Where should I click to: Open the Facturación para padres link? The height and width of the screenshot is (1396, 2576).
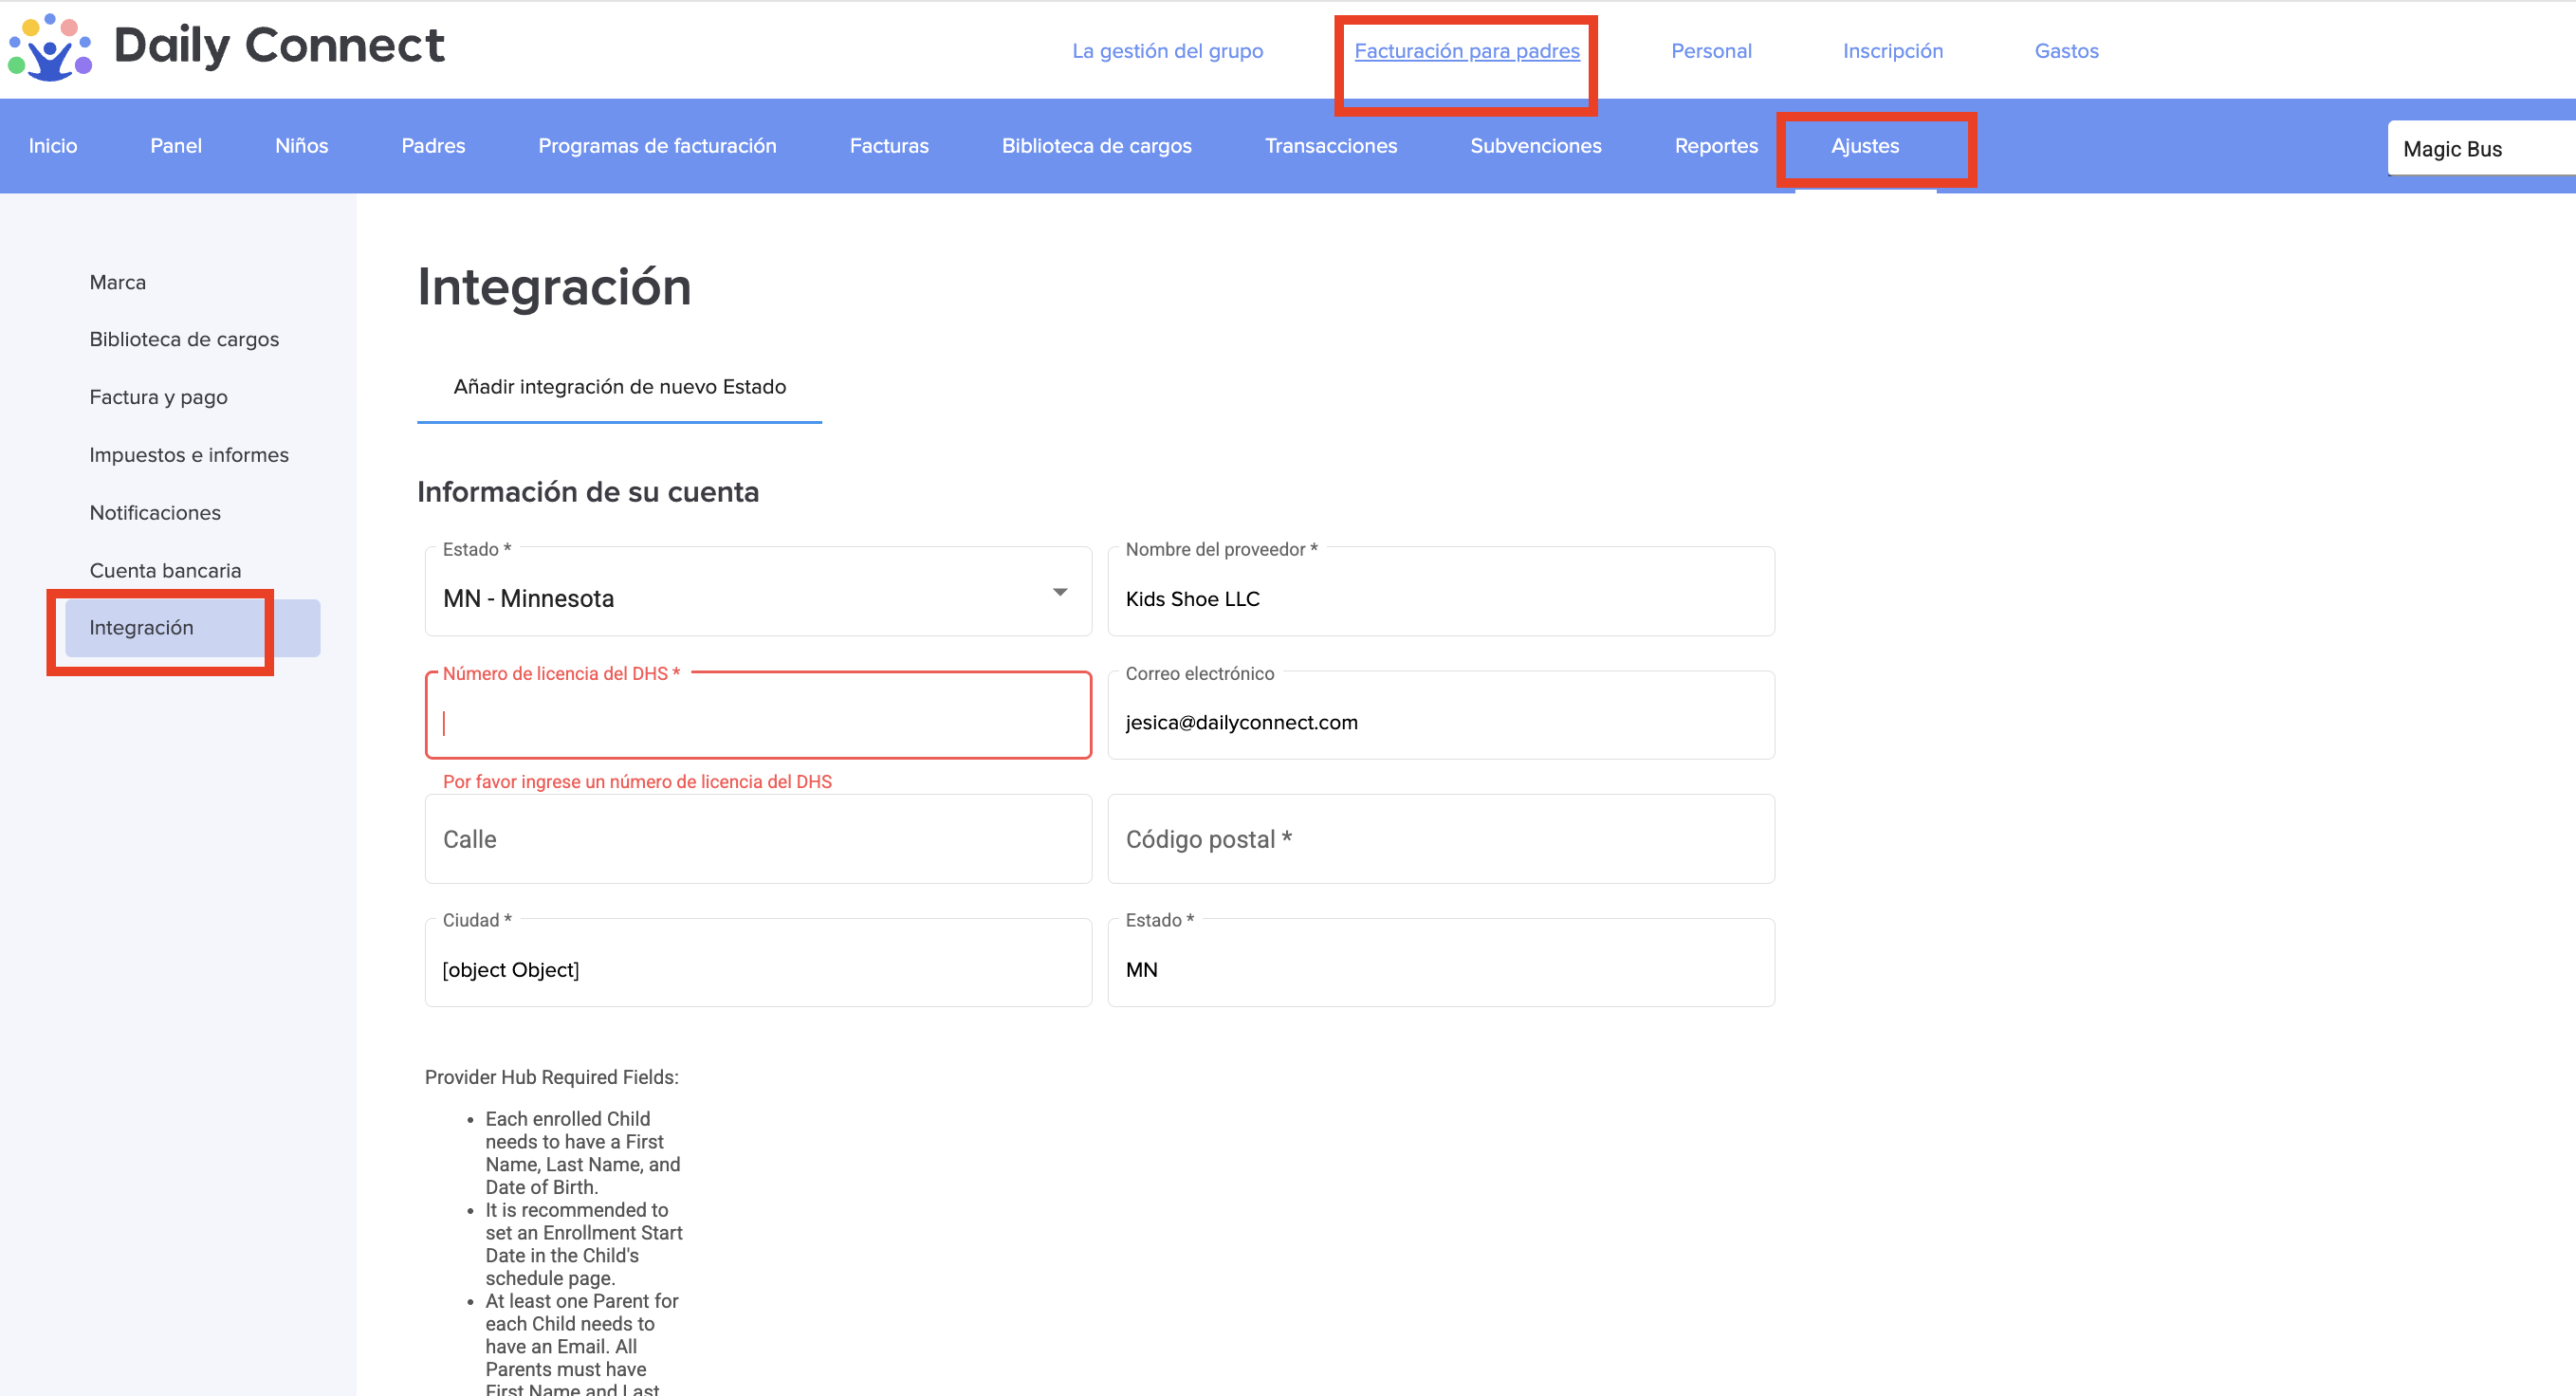(x=1466, y=51)
